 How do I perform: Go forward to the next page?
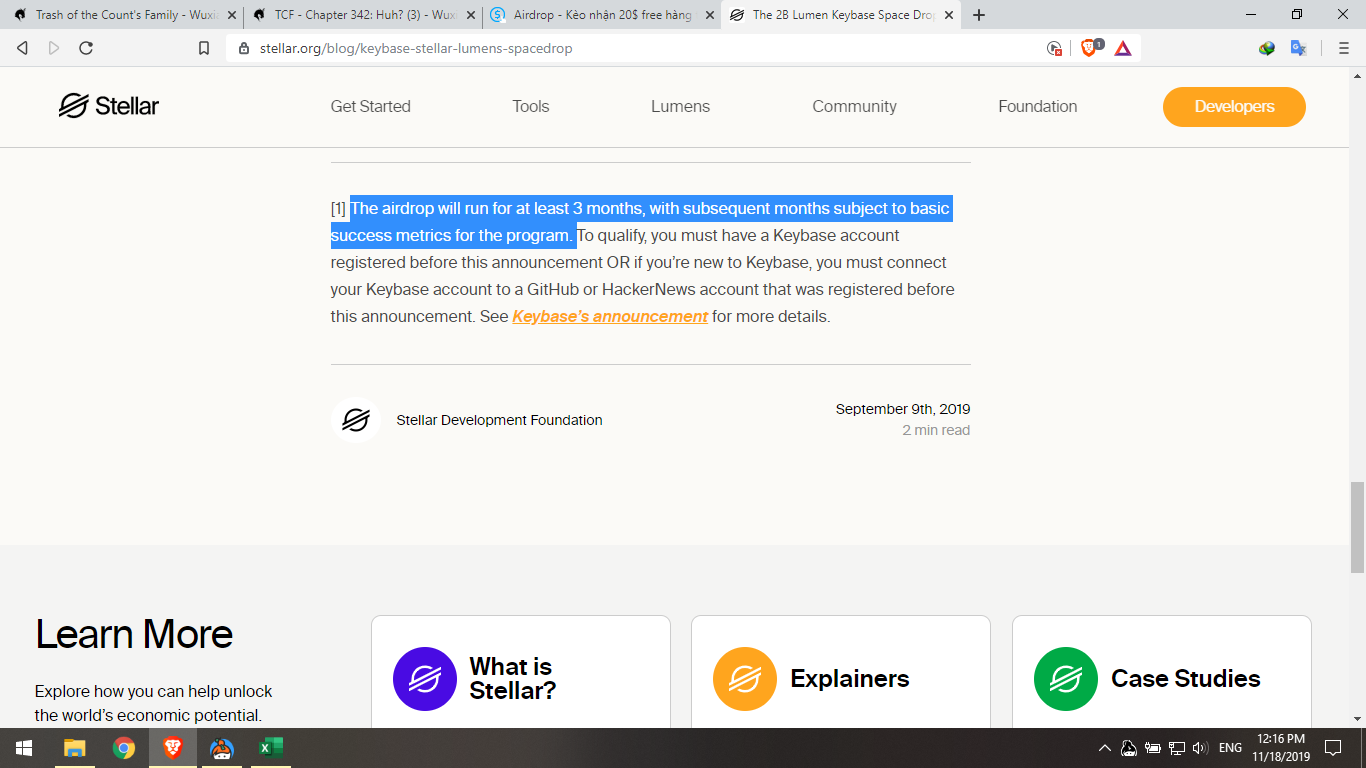(x=54, y=48)
